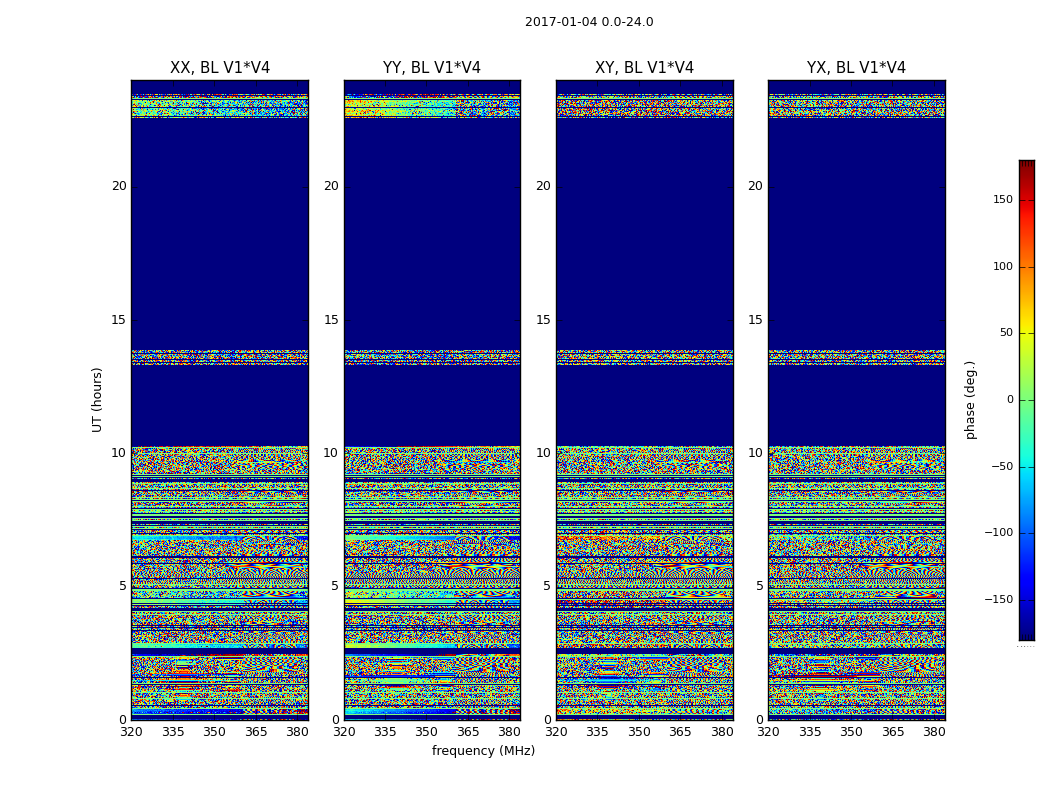Click y-tick 15 of the XX panel
Viewport: 1050px width, 800px height.
click(119, 319)
